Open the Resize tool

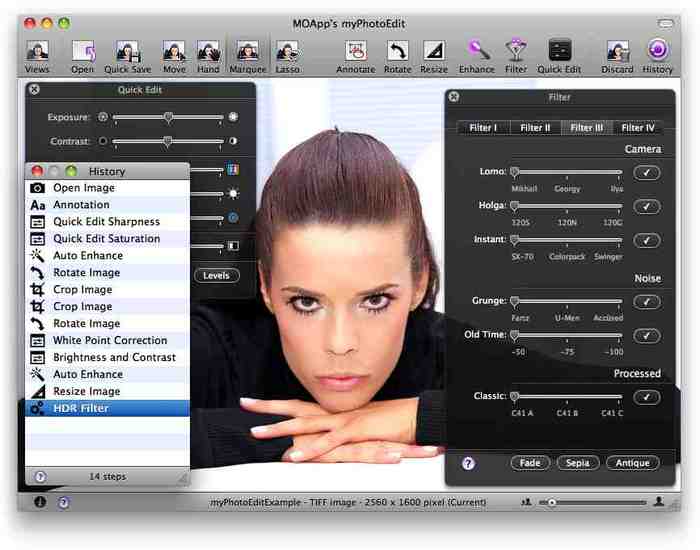[x=433, y=57]
